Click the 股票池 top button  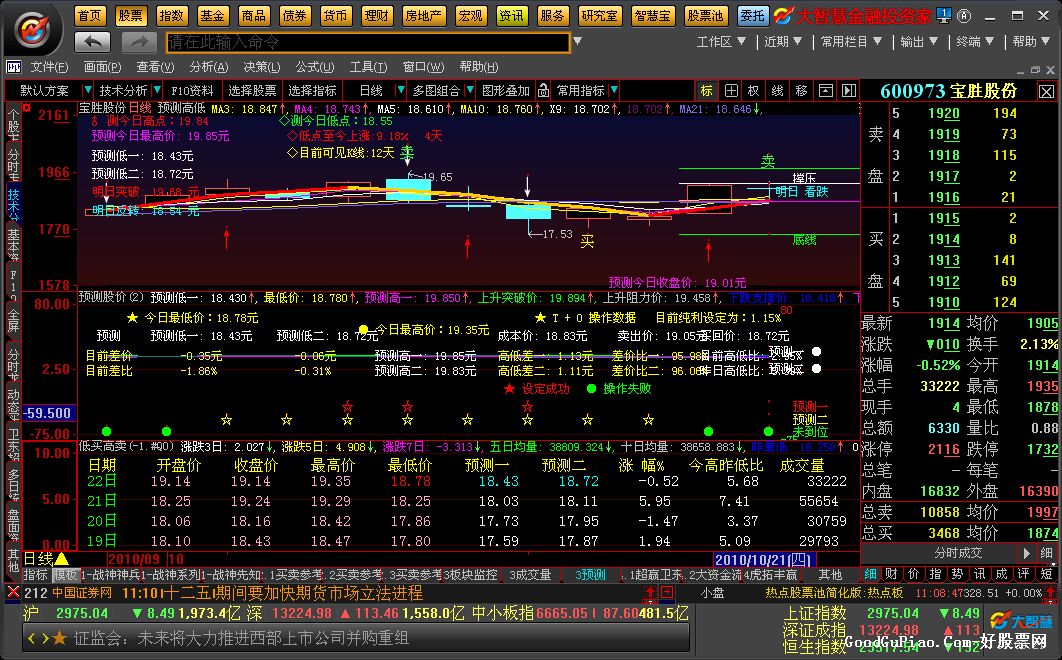coord(705,16)
